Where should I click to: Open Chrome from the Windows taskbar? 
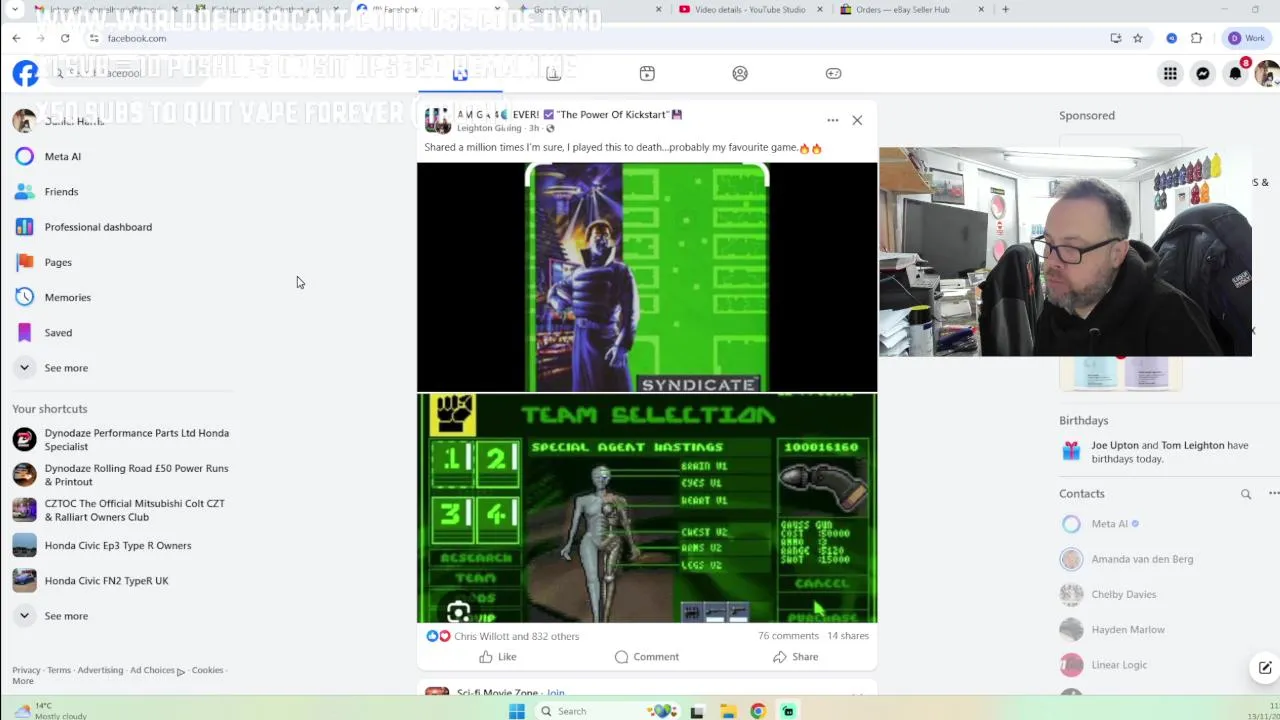[x=758, y=711]
